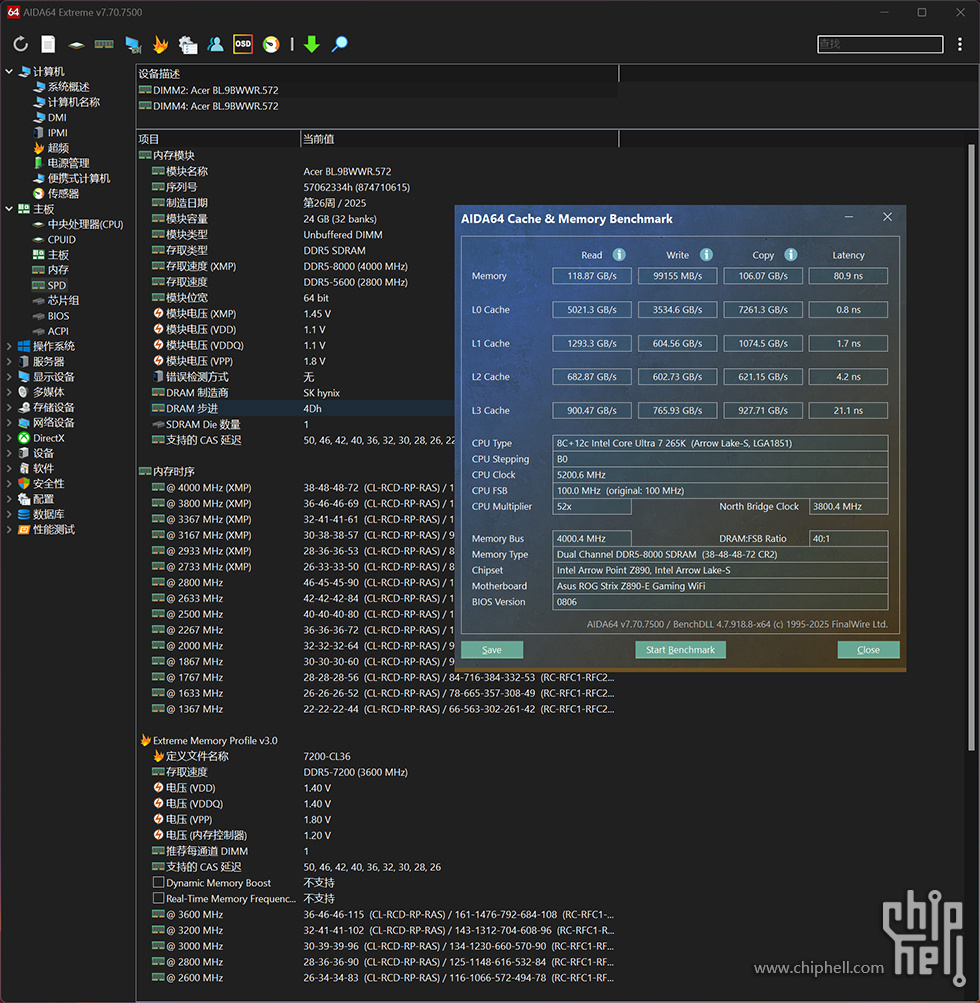The height and width of the screenshot is (1003, 980).
Task: Click the Refresh toolbar icon
Action: [20, 44]
